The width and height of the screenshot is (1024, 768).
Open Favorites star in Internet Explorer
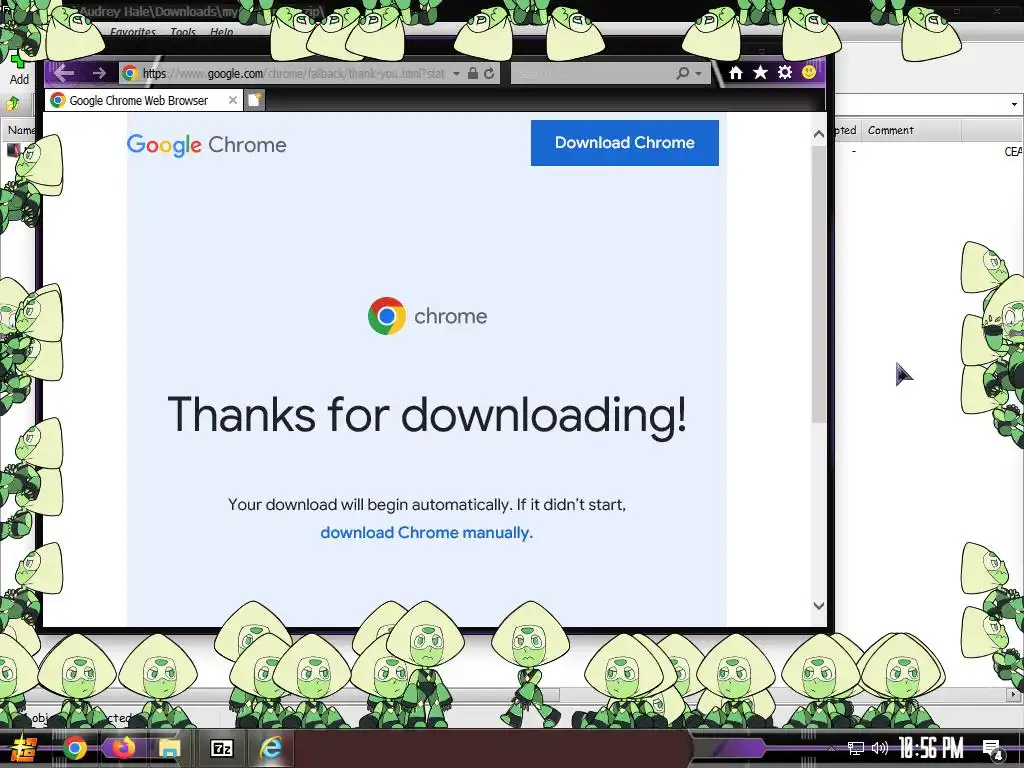(x=760, y=72)
